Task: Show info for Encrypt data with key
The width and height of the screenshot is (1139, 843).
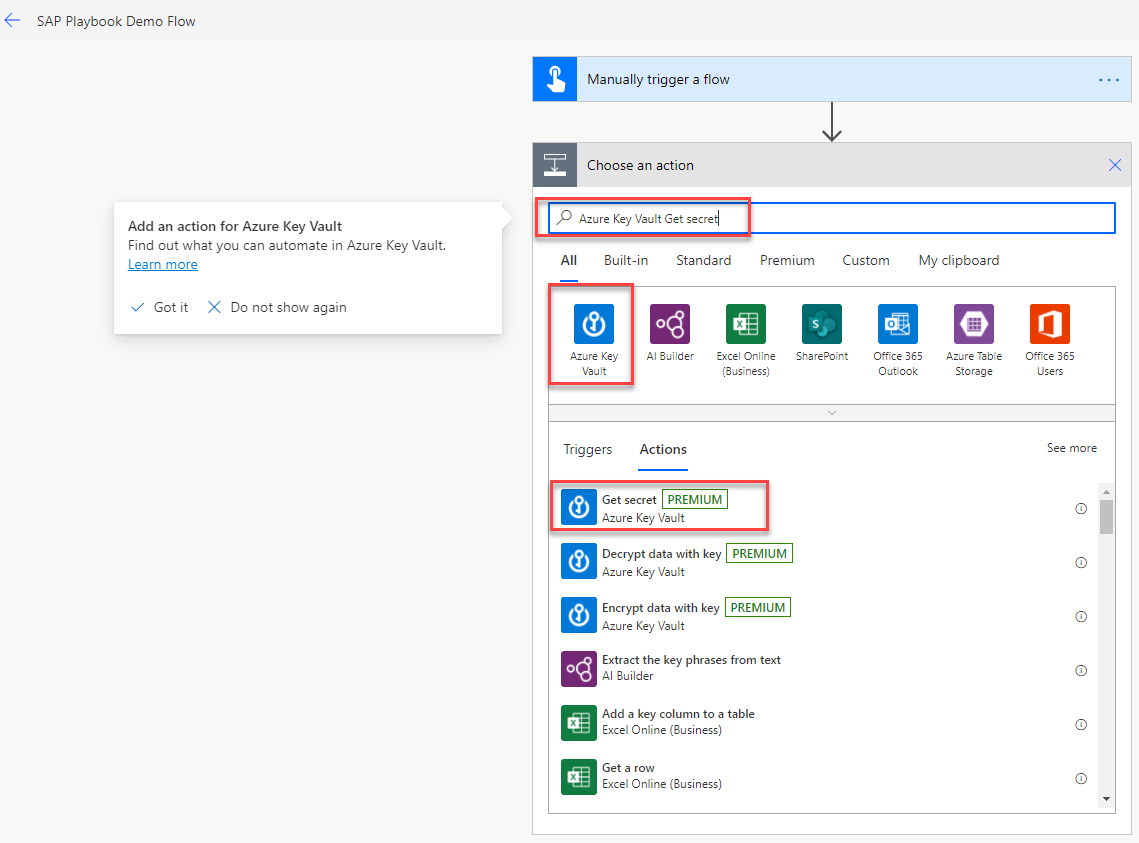Action: (1081, 616)
